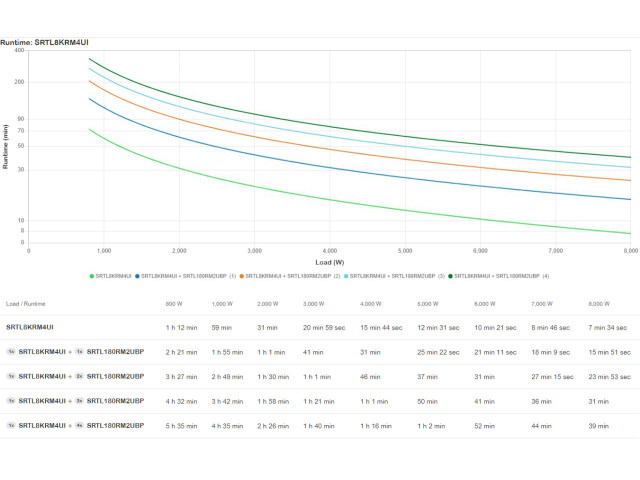The image size is (640, 480).
Task: Click the '1 h 12 min' runtime cell
Action: 181,328
